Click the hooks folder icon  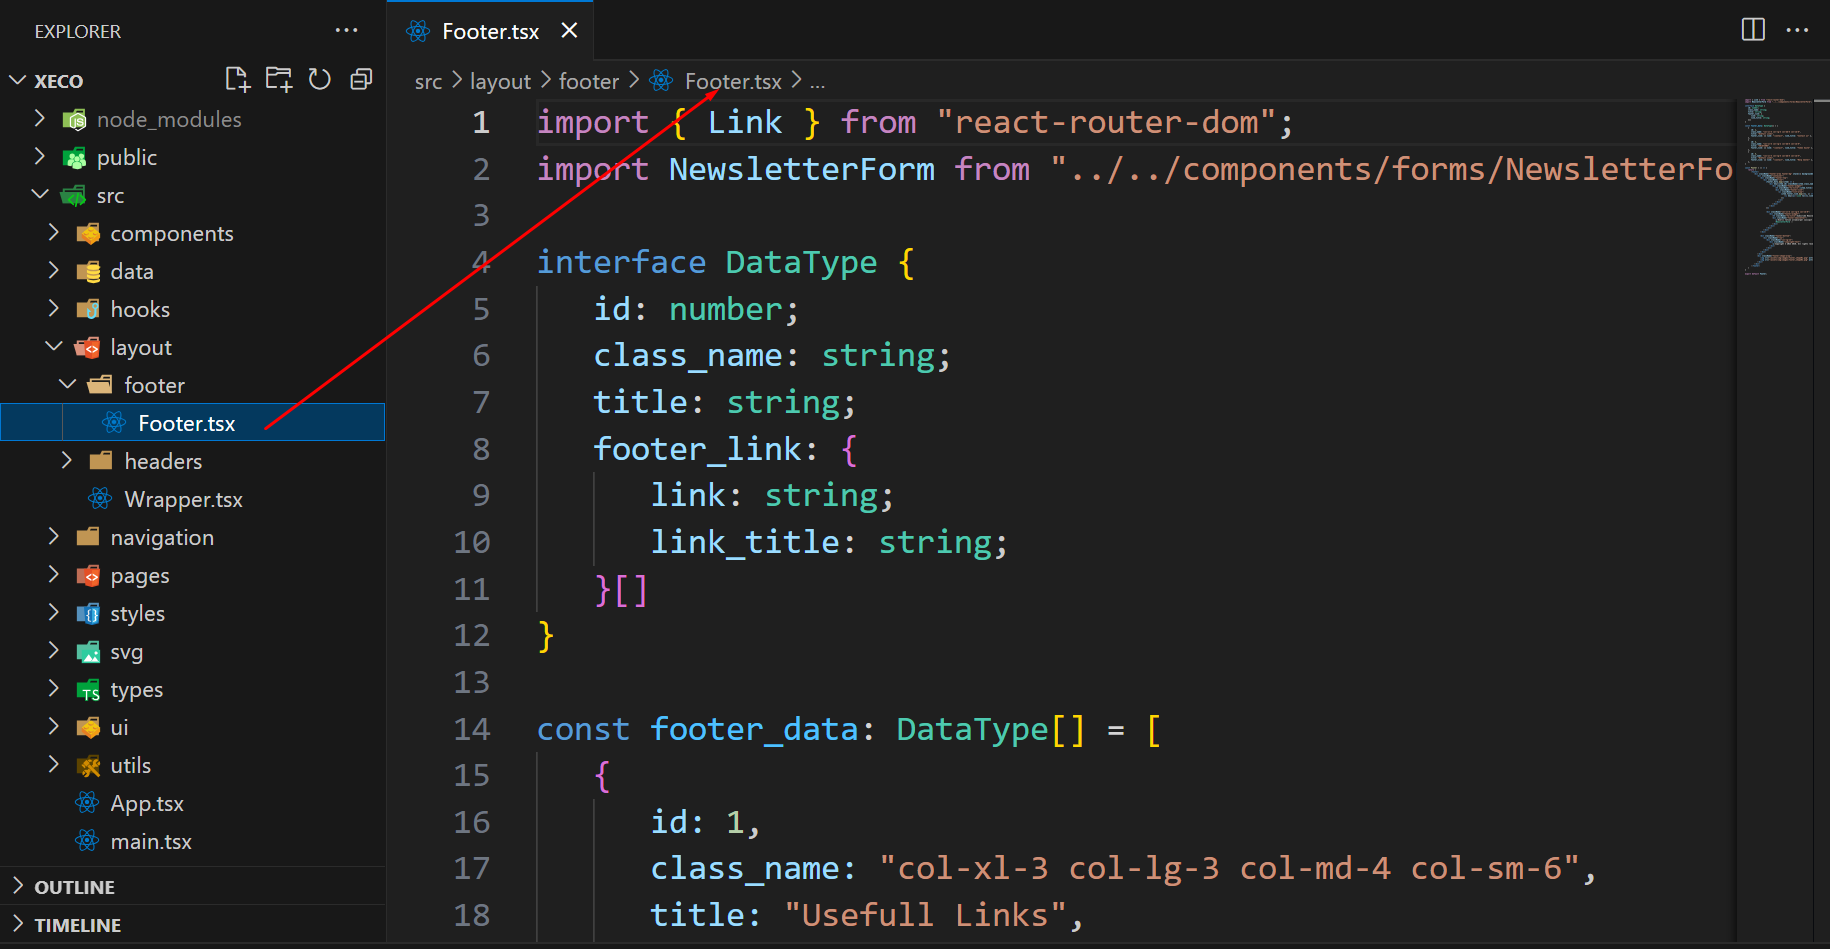pos(88,310)
